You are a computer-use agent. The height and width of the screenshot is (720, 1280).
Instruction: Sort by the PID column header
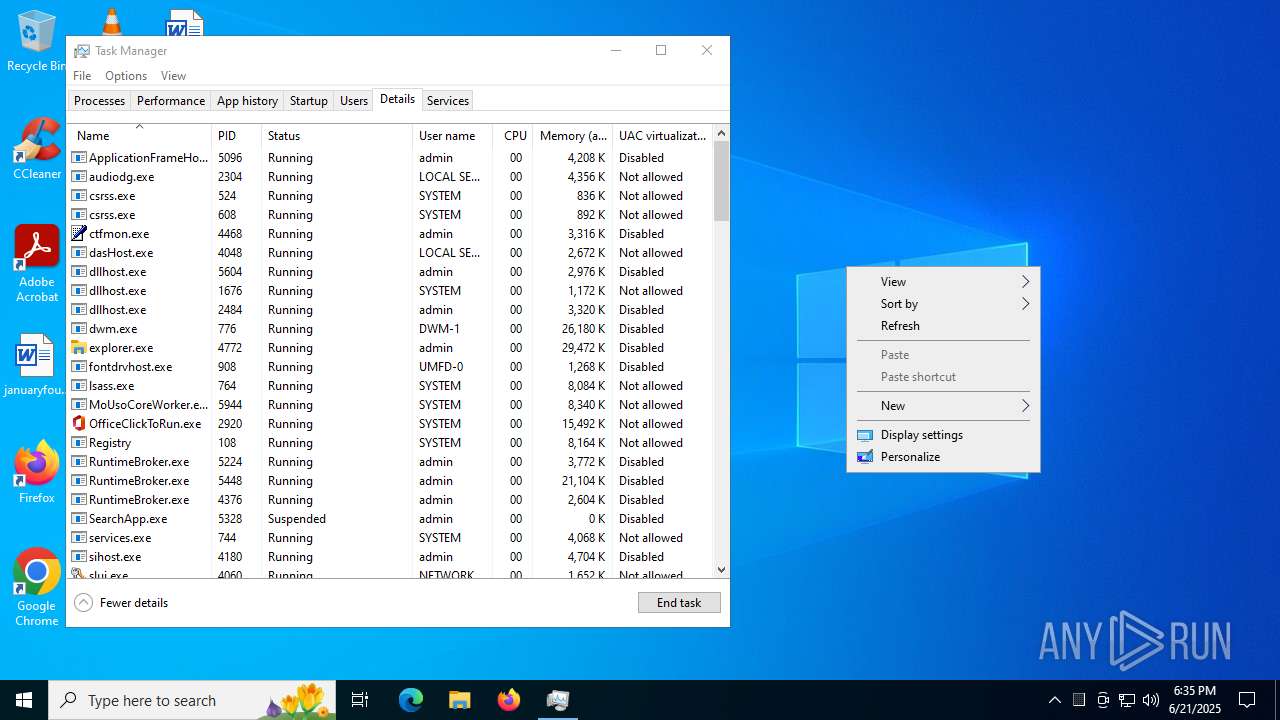(237, 136)
